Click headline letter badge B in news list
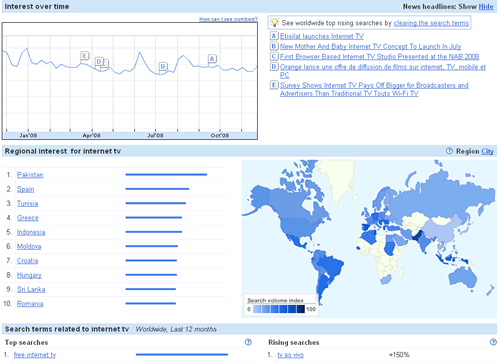Image resolution: width=500 pixels, height=364 pixels. click(x=274, y=46)
